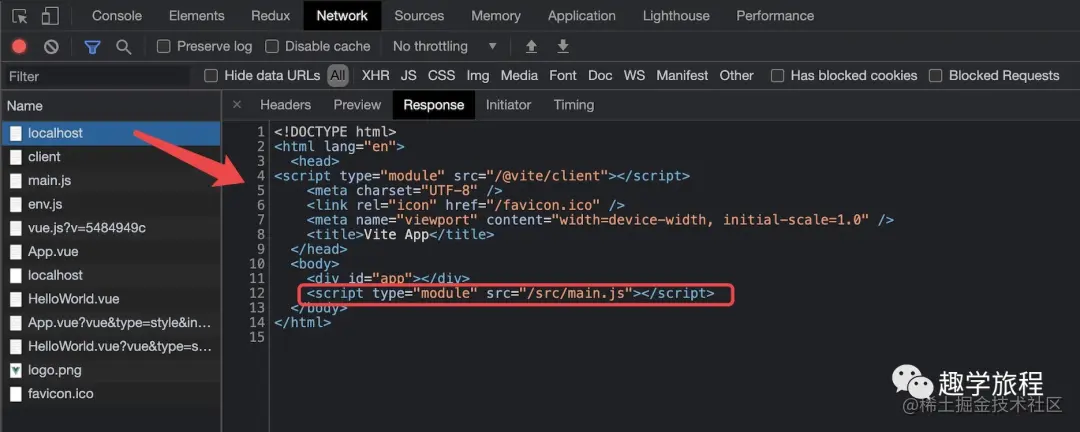This screenshot has width=1080, height=432.
Task: Select the All filter type
Action: click(x=338, y=76)
